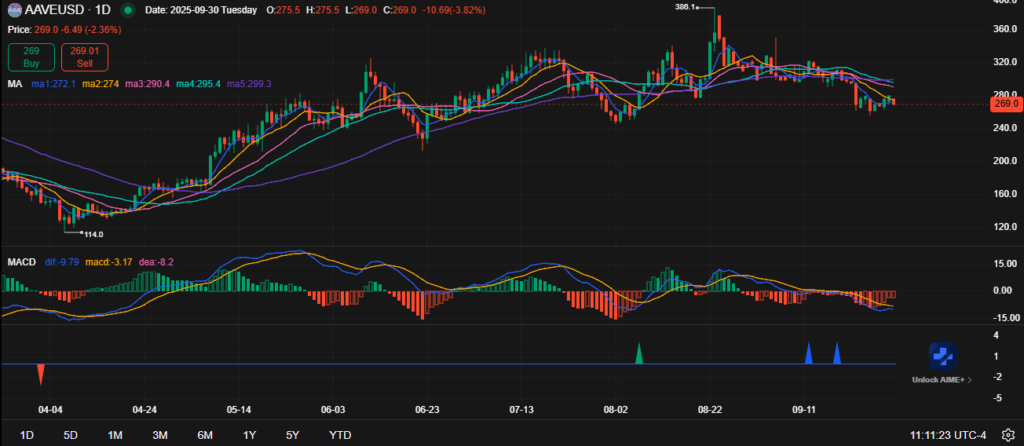Image resolution: width=1024 pixels, height=446 pixels.
Task: Click the green up-arrow signal marker
Action: pyautogui.click(x=638, y=353)
